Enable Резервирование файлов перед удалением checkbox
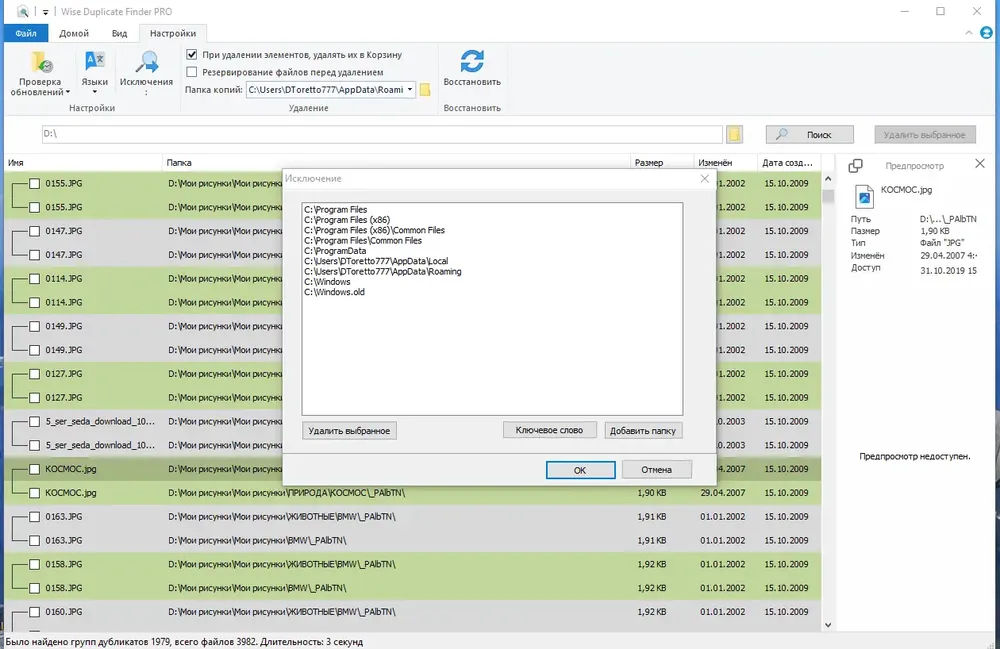 click(191, 72)
